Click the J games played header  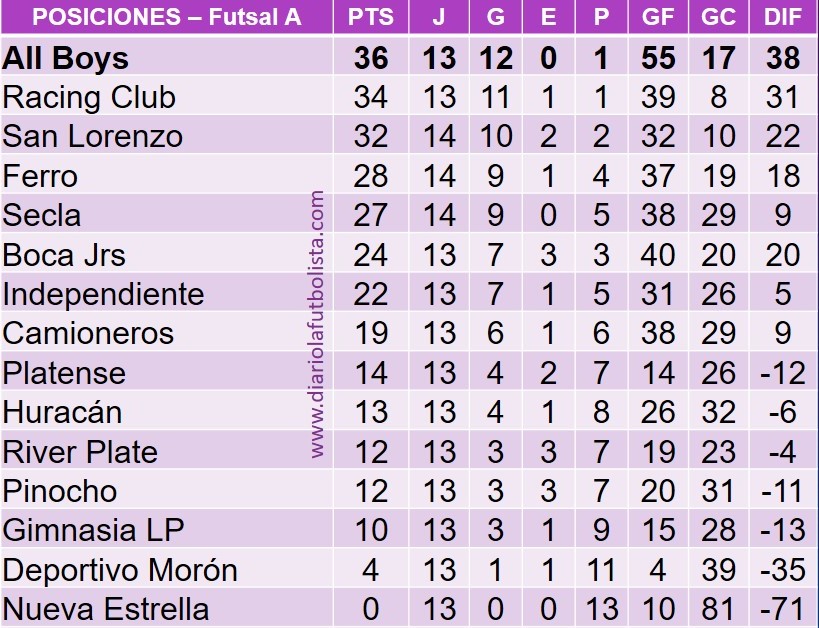(439, 17)
